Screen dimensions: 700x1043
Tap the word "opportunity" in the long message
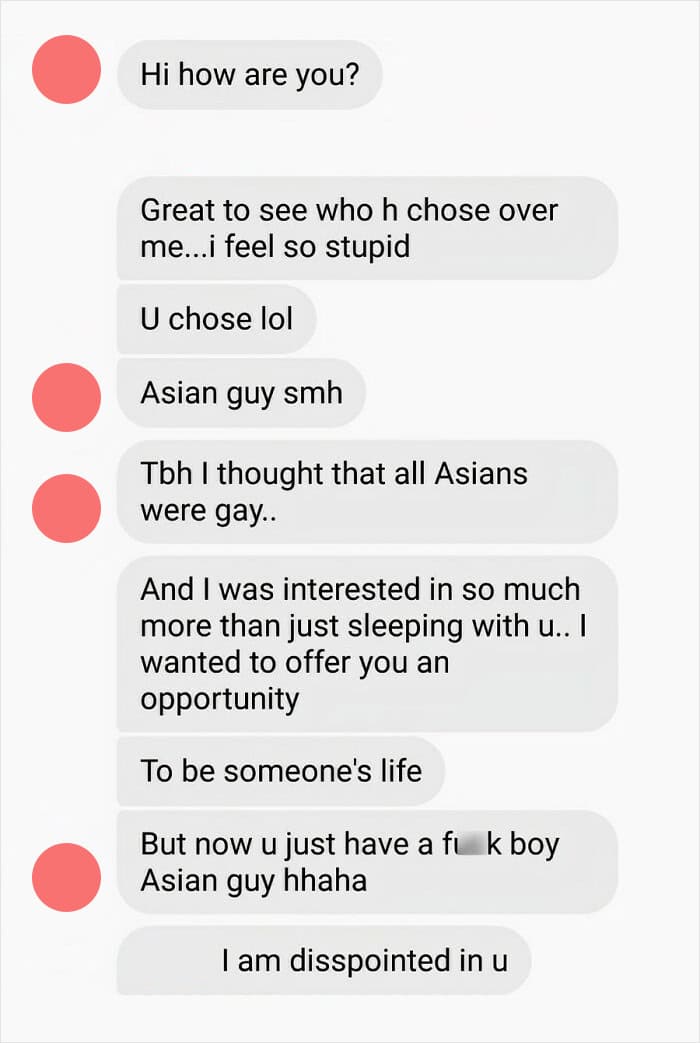click(220, 700)
